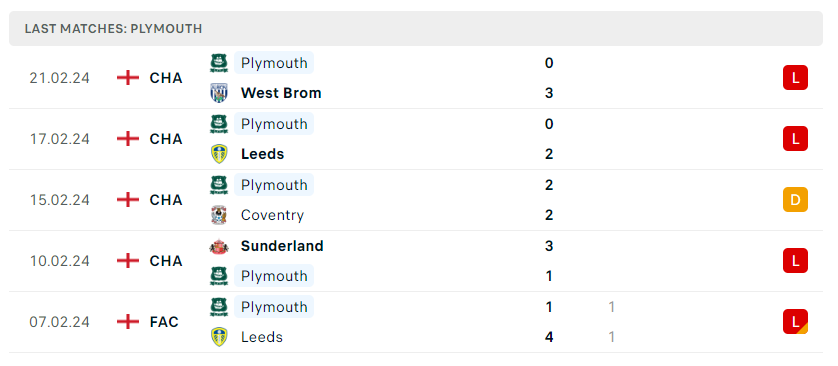The height and width of the screenshot is (366, 838).
Task: Open West Brom team link
Action: click(x=281, y=93)
